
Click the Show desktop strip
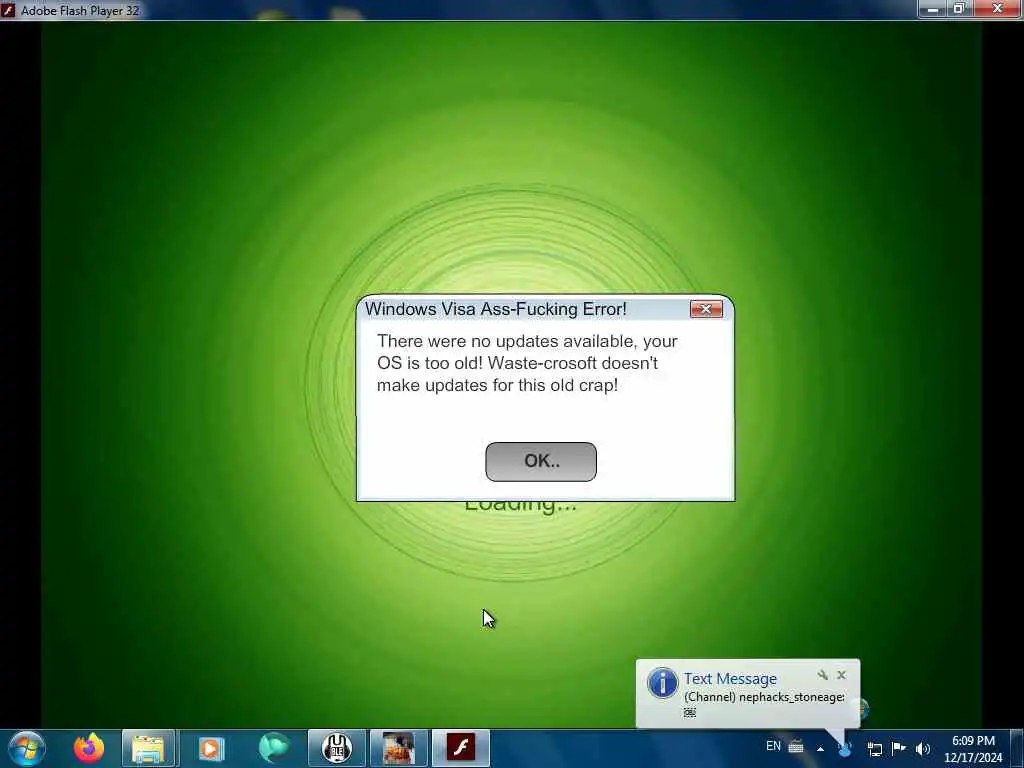(x=1019, y=748)
